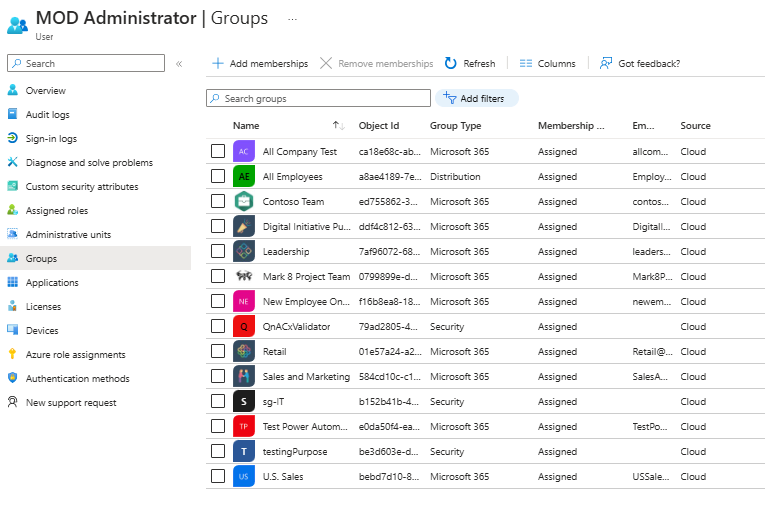
Task: Select the Contoso Team row checkbox
Action: (218, 201)
